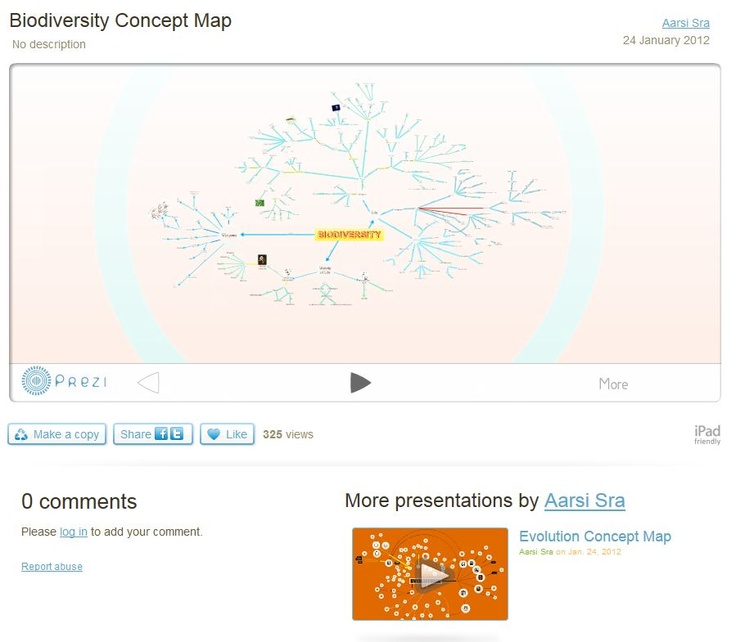Click the BIODIVERSITY node in the concept map

[x=349, y=234]
